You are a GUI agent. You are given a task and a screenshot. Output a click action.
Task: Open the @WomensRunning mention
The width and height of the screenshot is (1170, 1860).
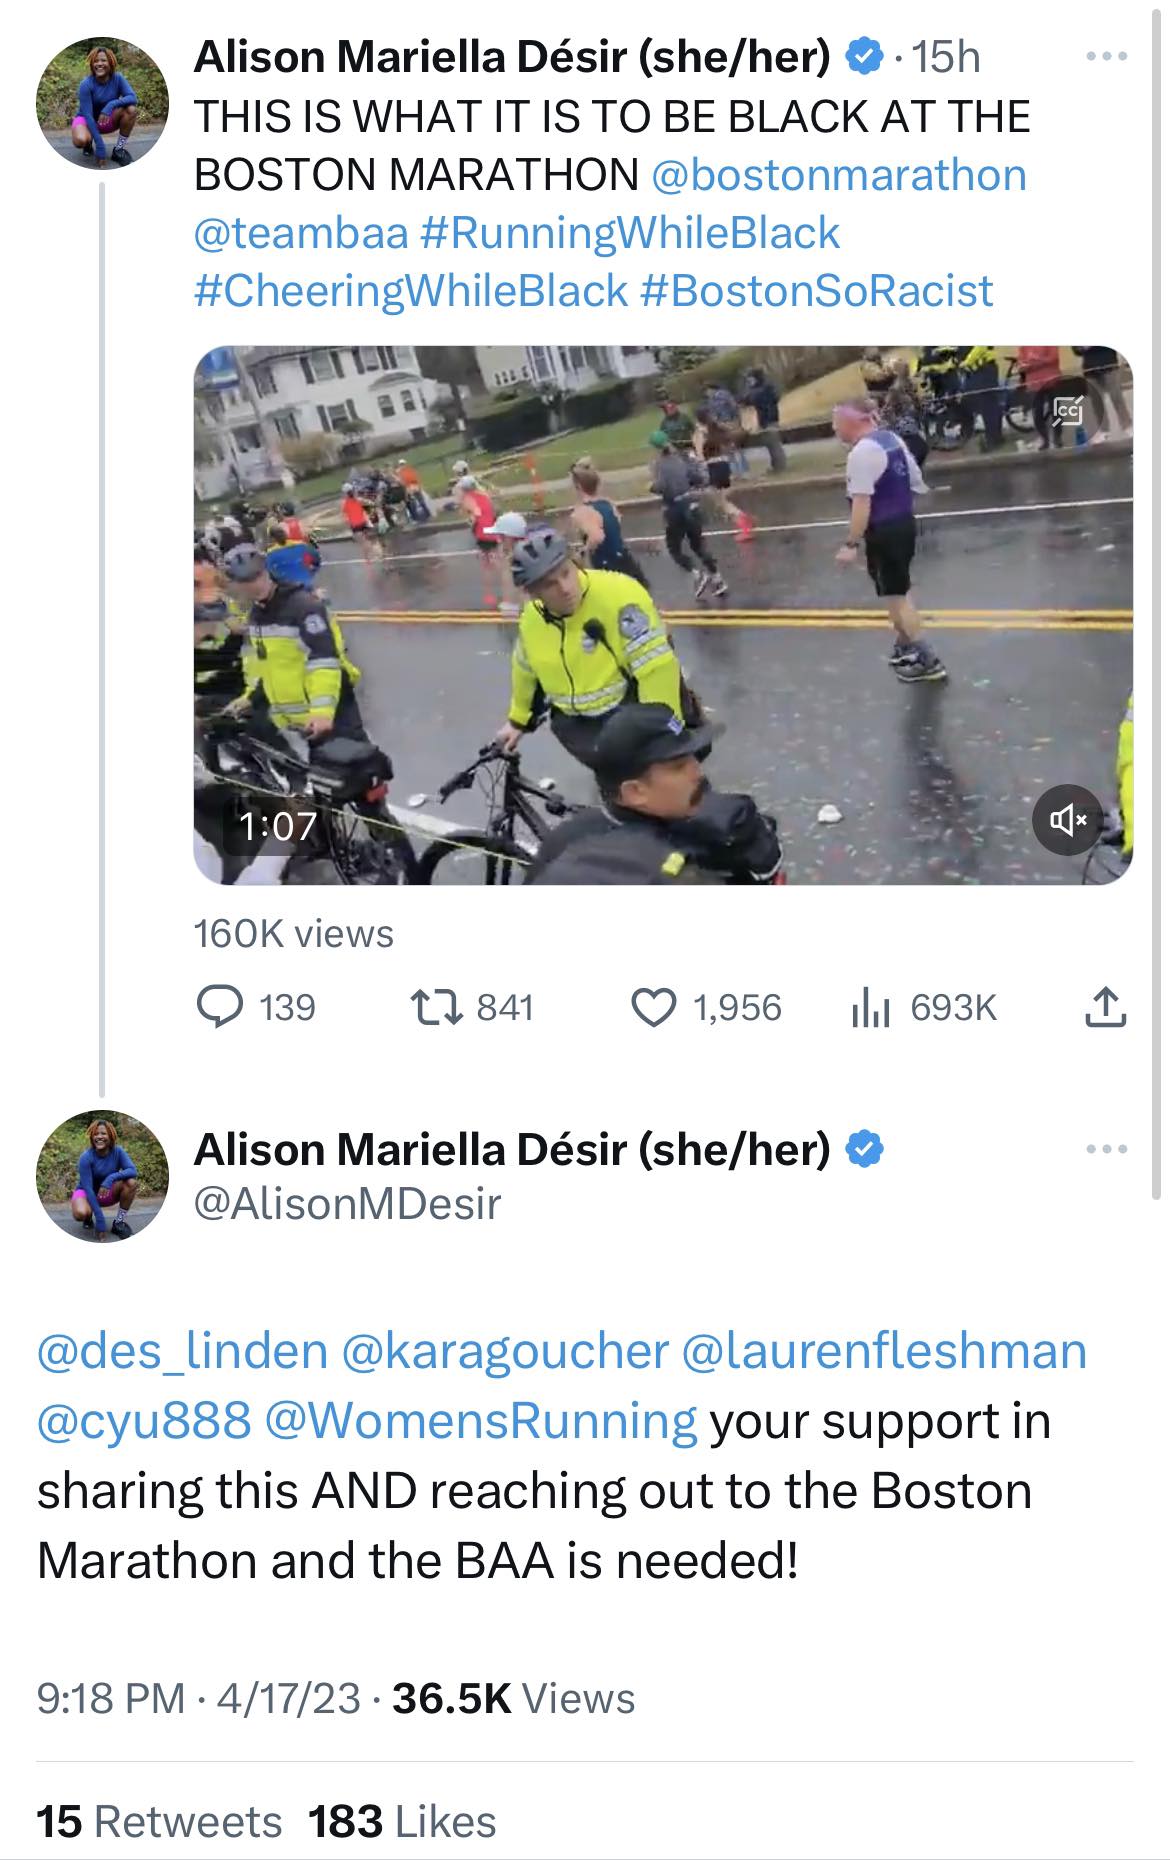480,1420
